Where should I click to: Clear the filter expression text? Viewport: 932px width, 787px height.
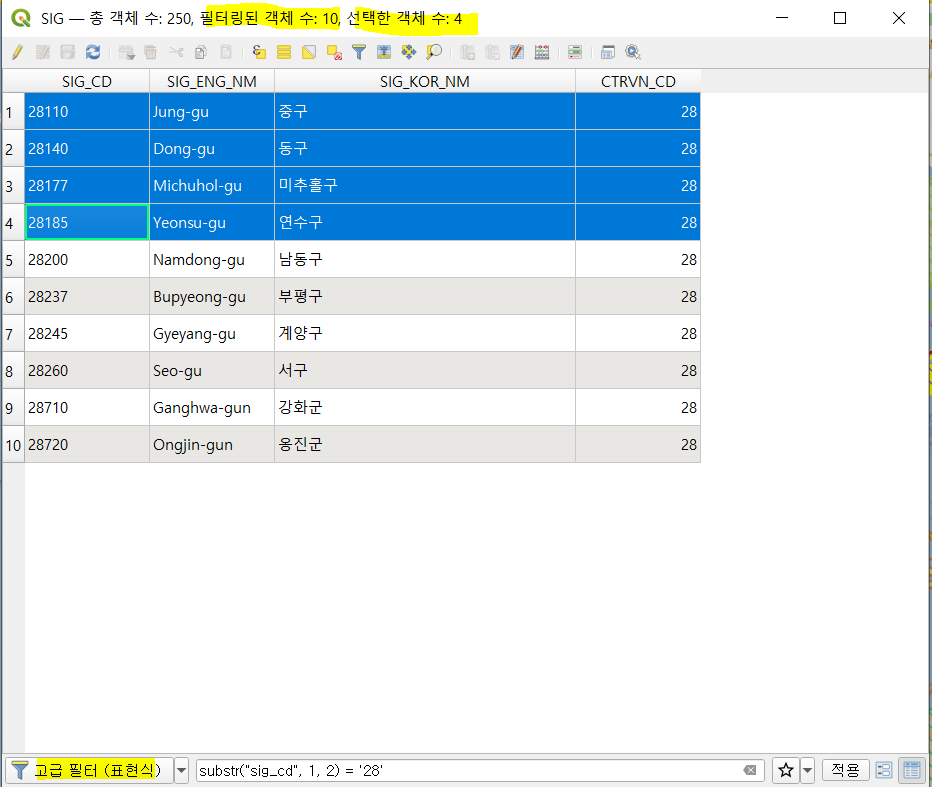point(750,770)
